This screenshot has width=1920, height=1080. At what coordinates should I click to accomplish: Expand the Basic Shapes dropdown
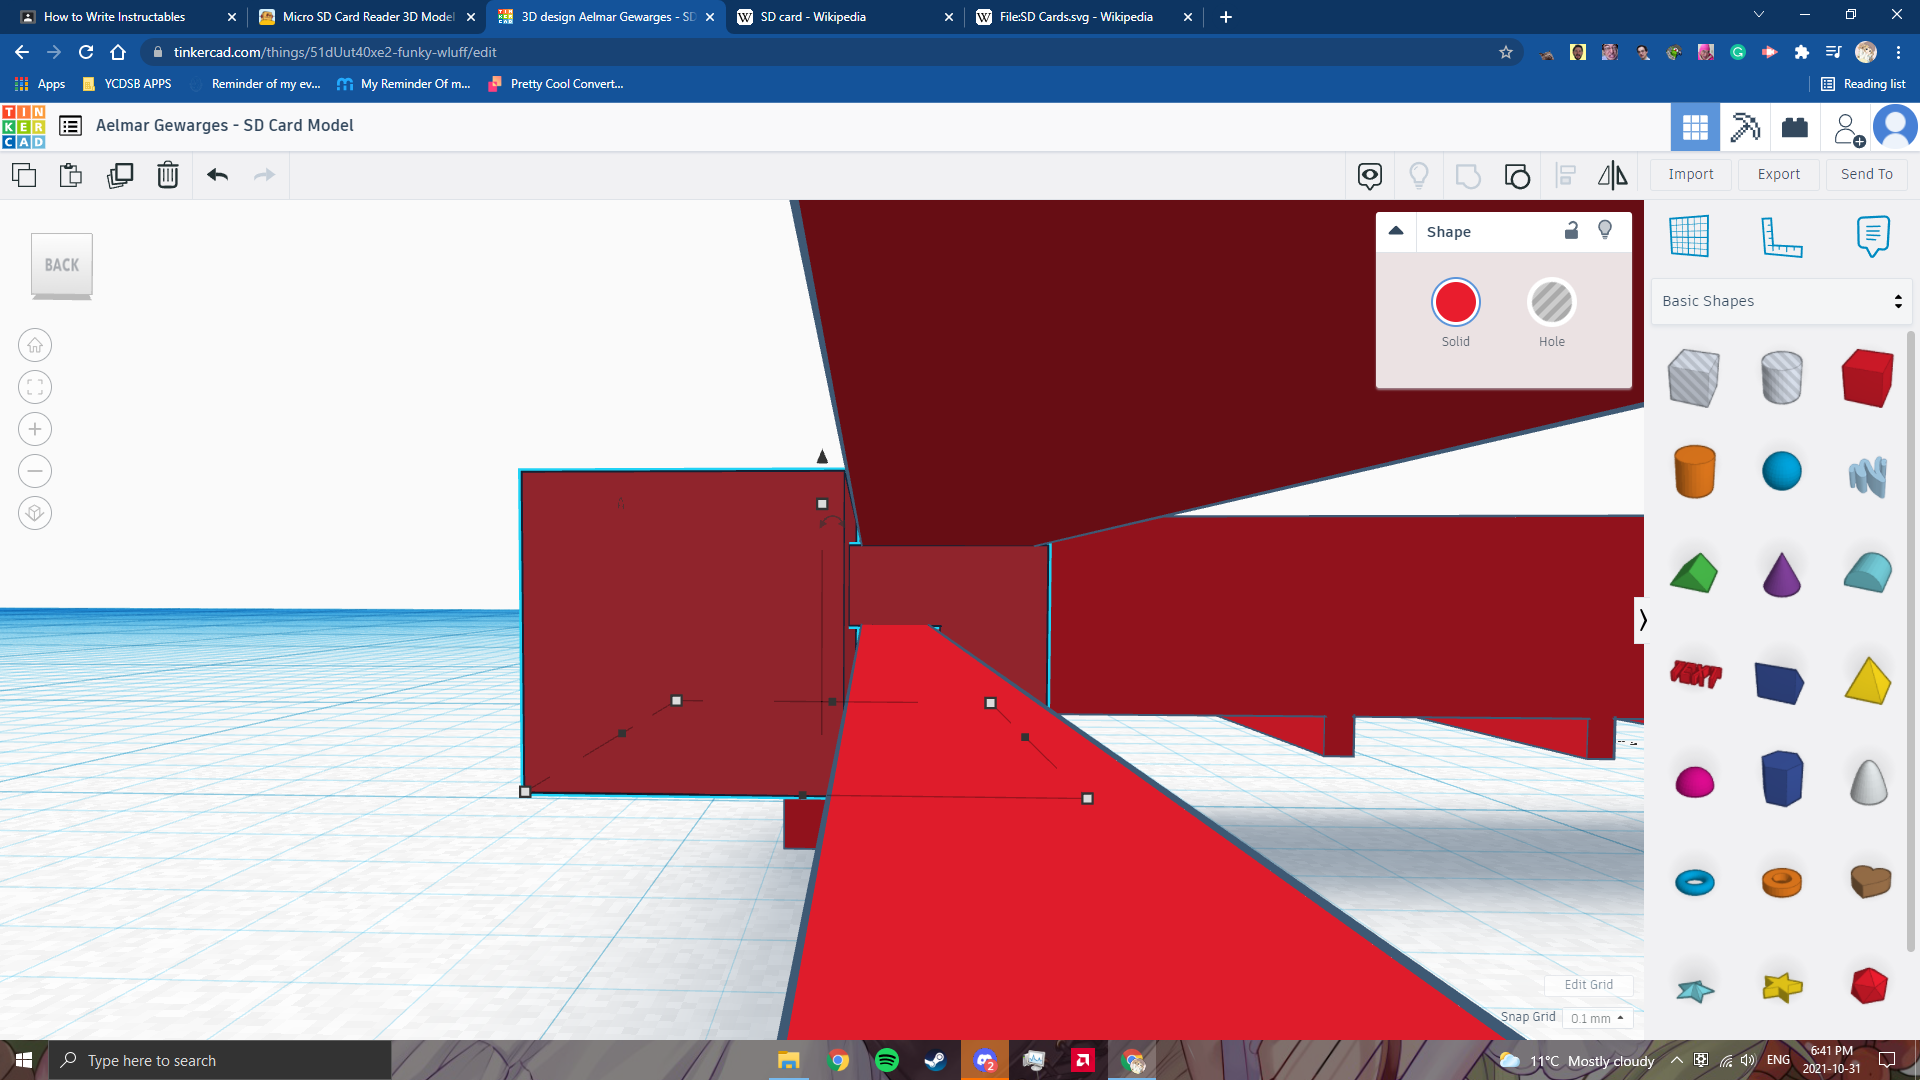pos(1781,301)
